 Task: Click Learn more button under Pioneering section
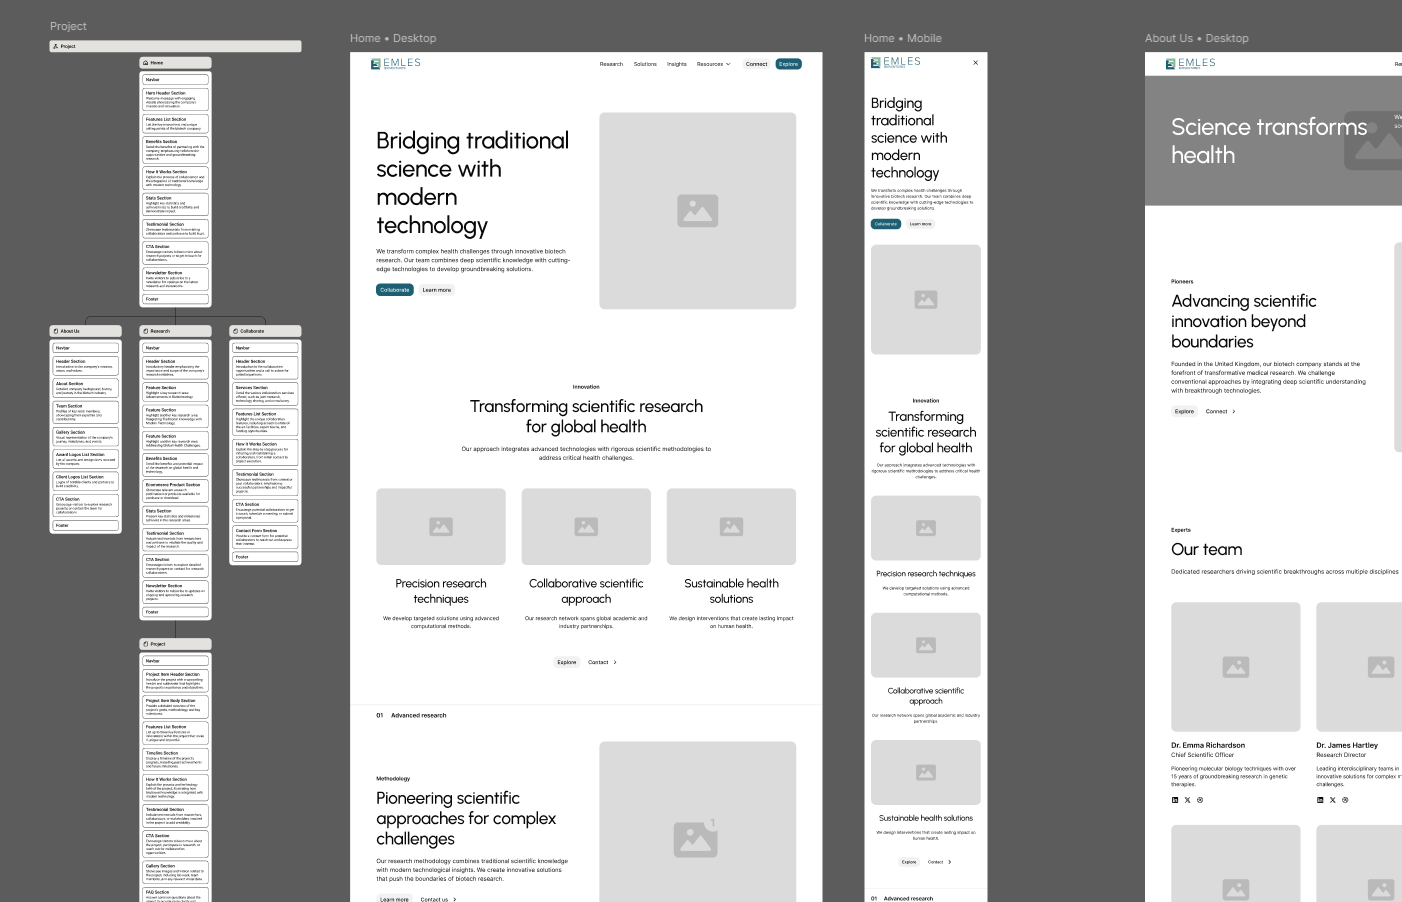(395, 899)
